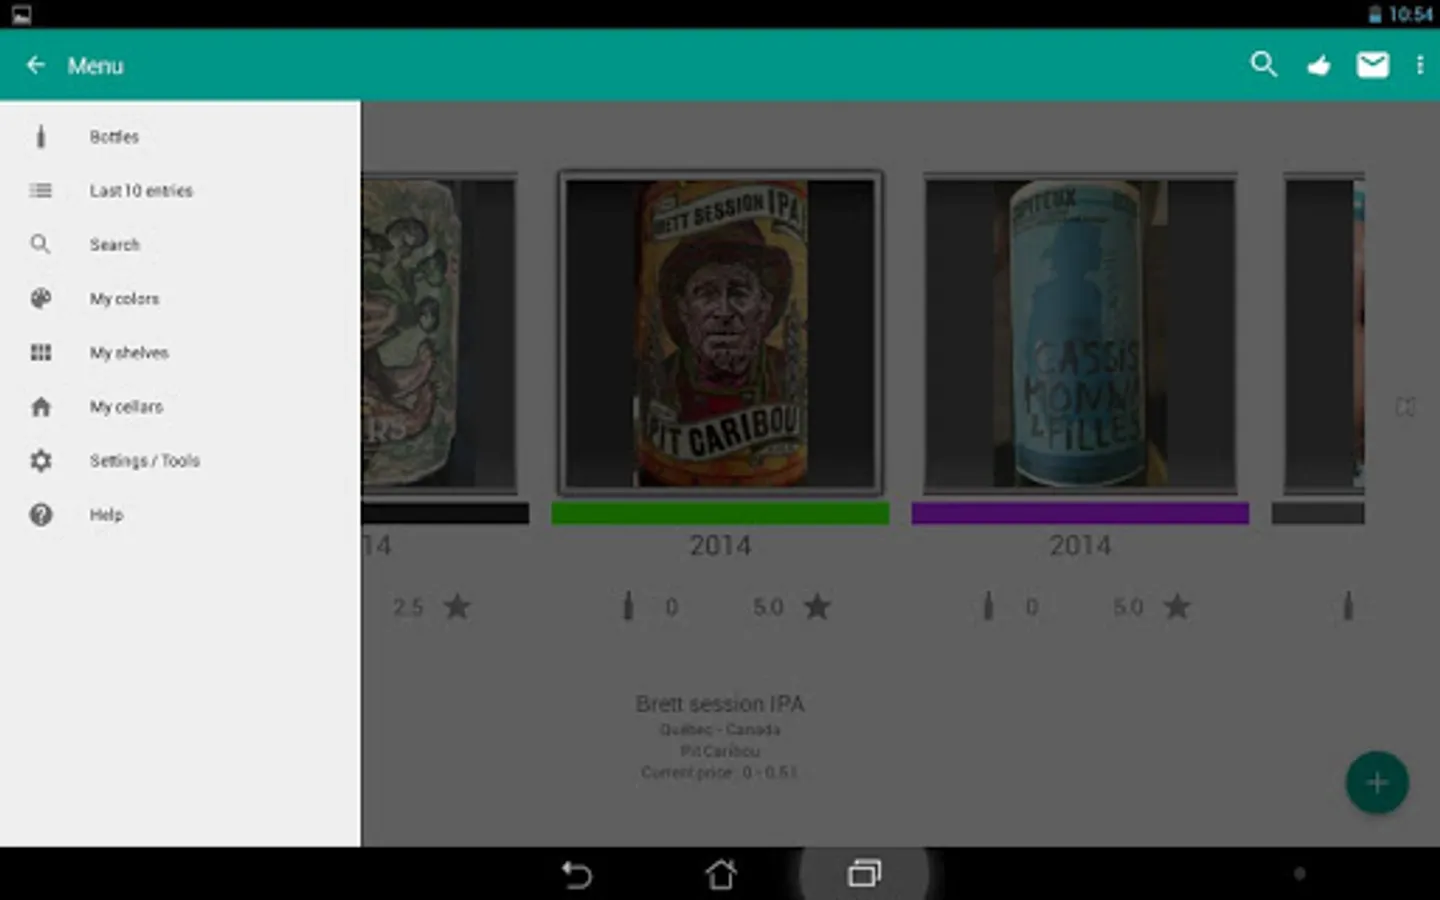Tap the bottle count icon under Pit Caribou

click(628, 606)
